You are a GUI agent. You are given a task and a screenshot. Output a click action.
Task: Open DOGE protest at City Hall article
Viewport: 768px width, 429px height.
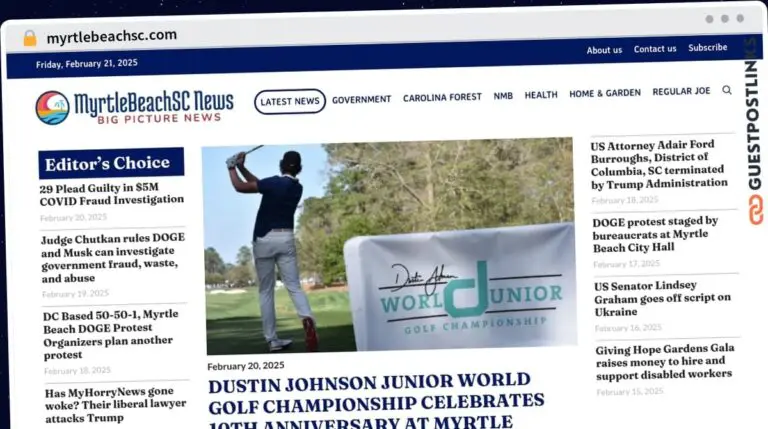pos(655,235)
